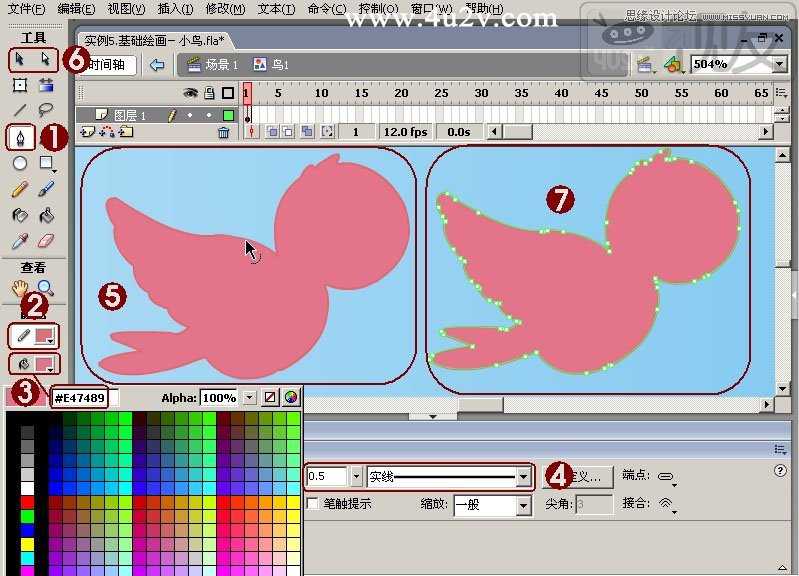Image resolution: width=799 pixels, height=576 pixels.
Task: Select the 图层 1 layer row
Action: click(x=157, y=116)
